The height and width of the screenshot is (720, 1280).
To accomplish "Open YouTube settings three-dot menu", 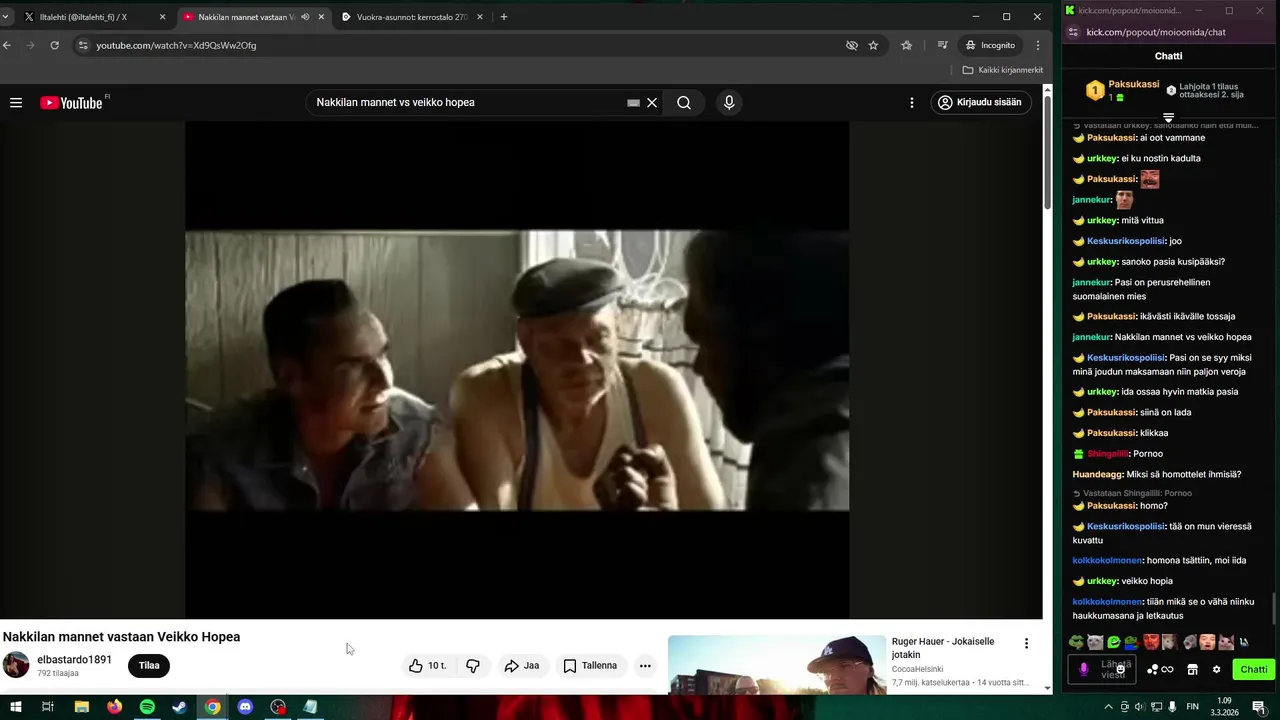I will pos(911,103).
